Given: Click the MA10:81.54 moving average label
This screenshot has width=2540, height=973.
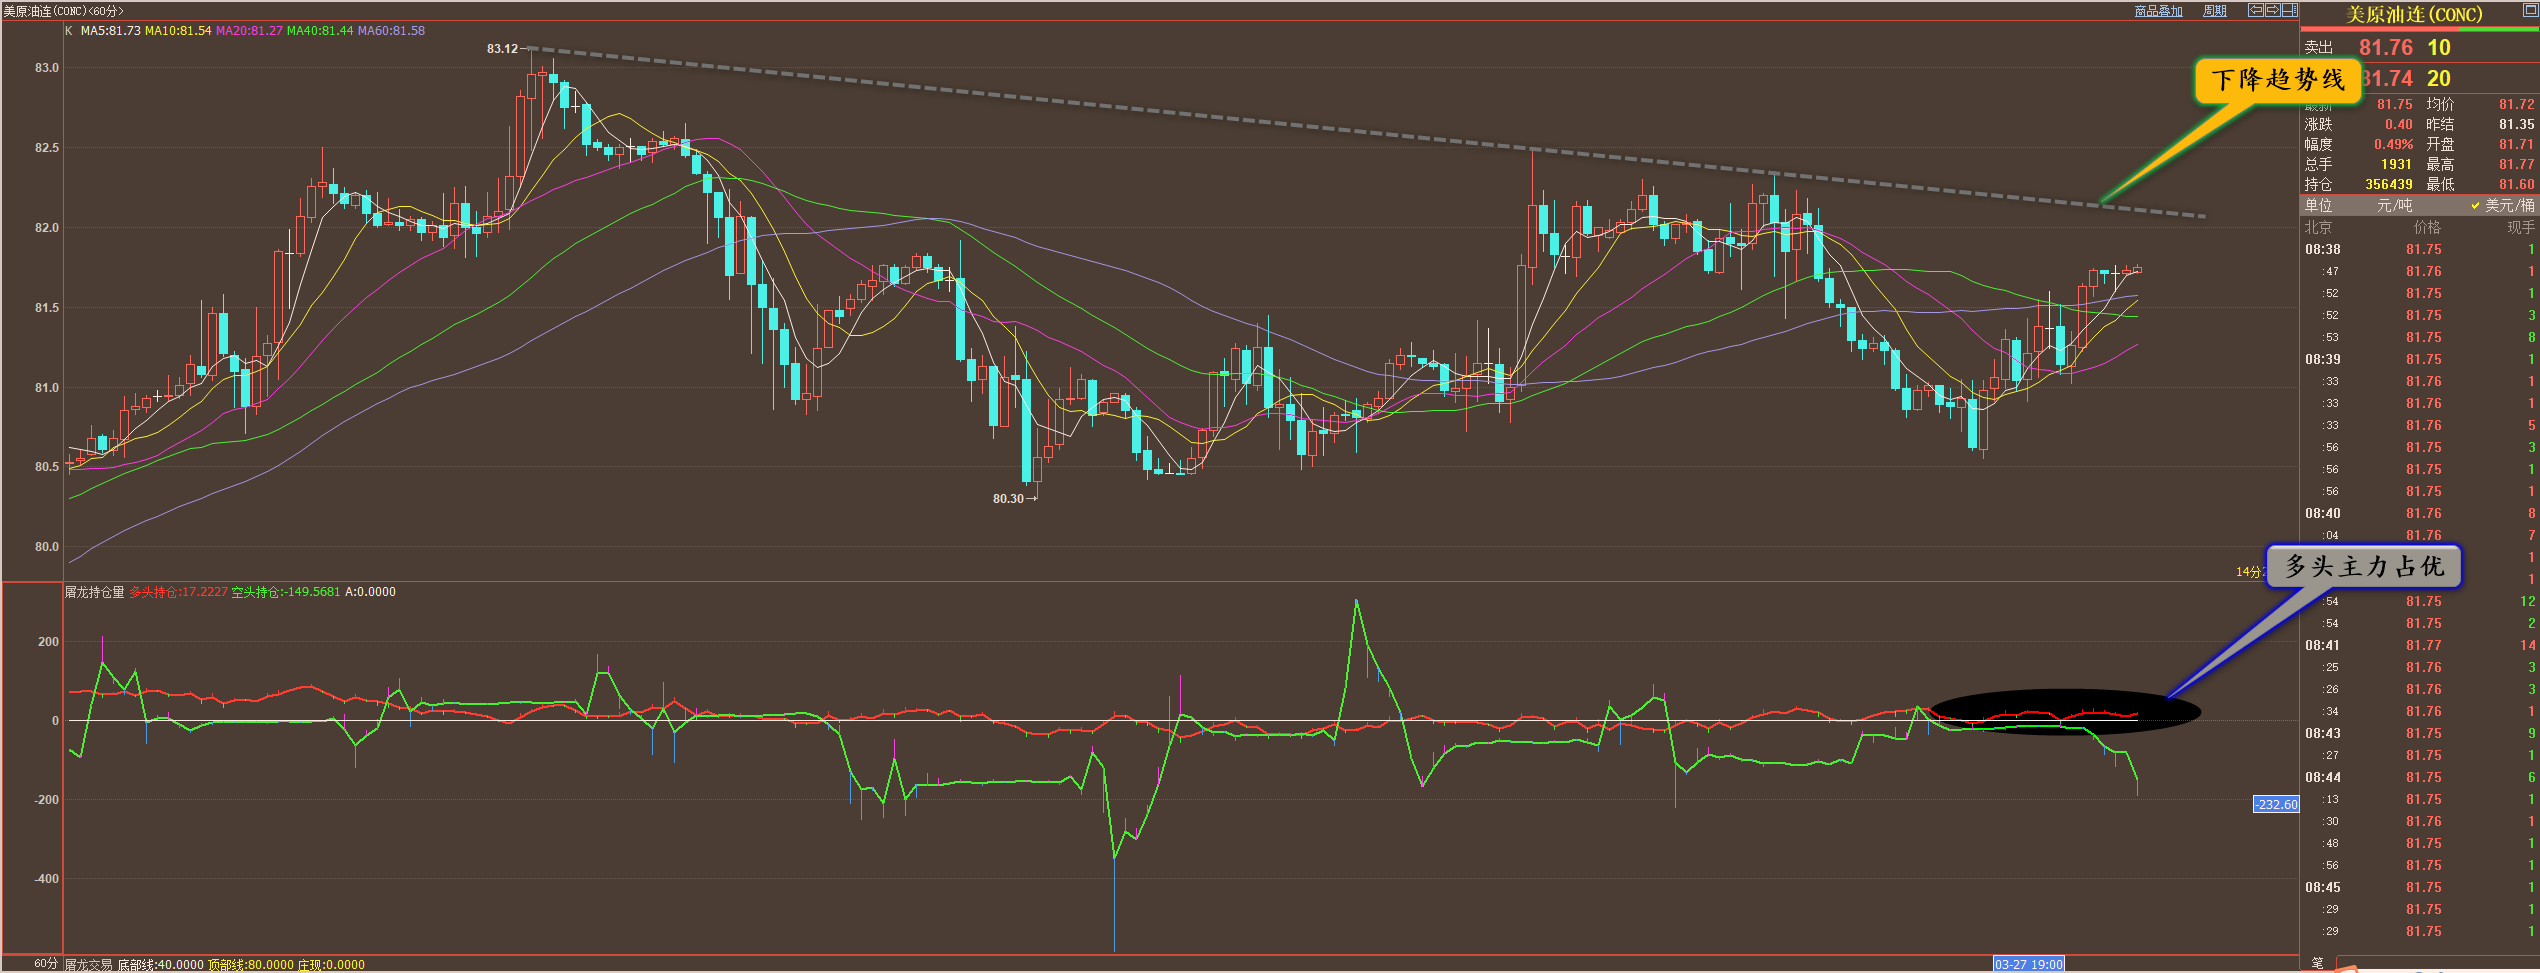Looking at the screenshot, I should (178, 31).
